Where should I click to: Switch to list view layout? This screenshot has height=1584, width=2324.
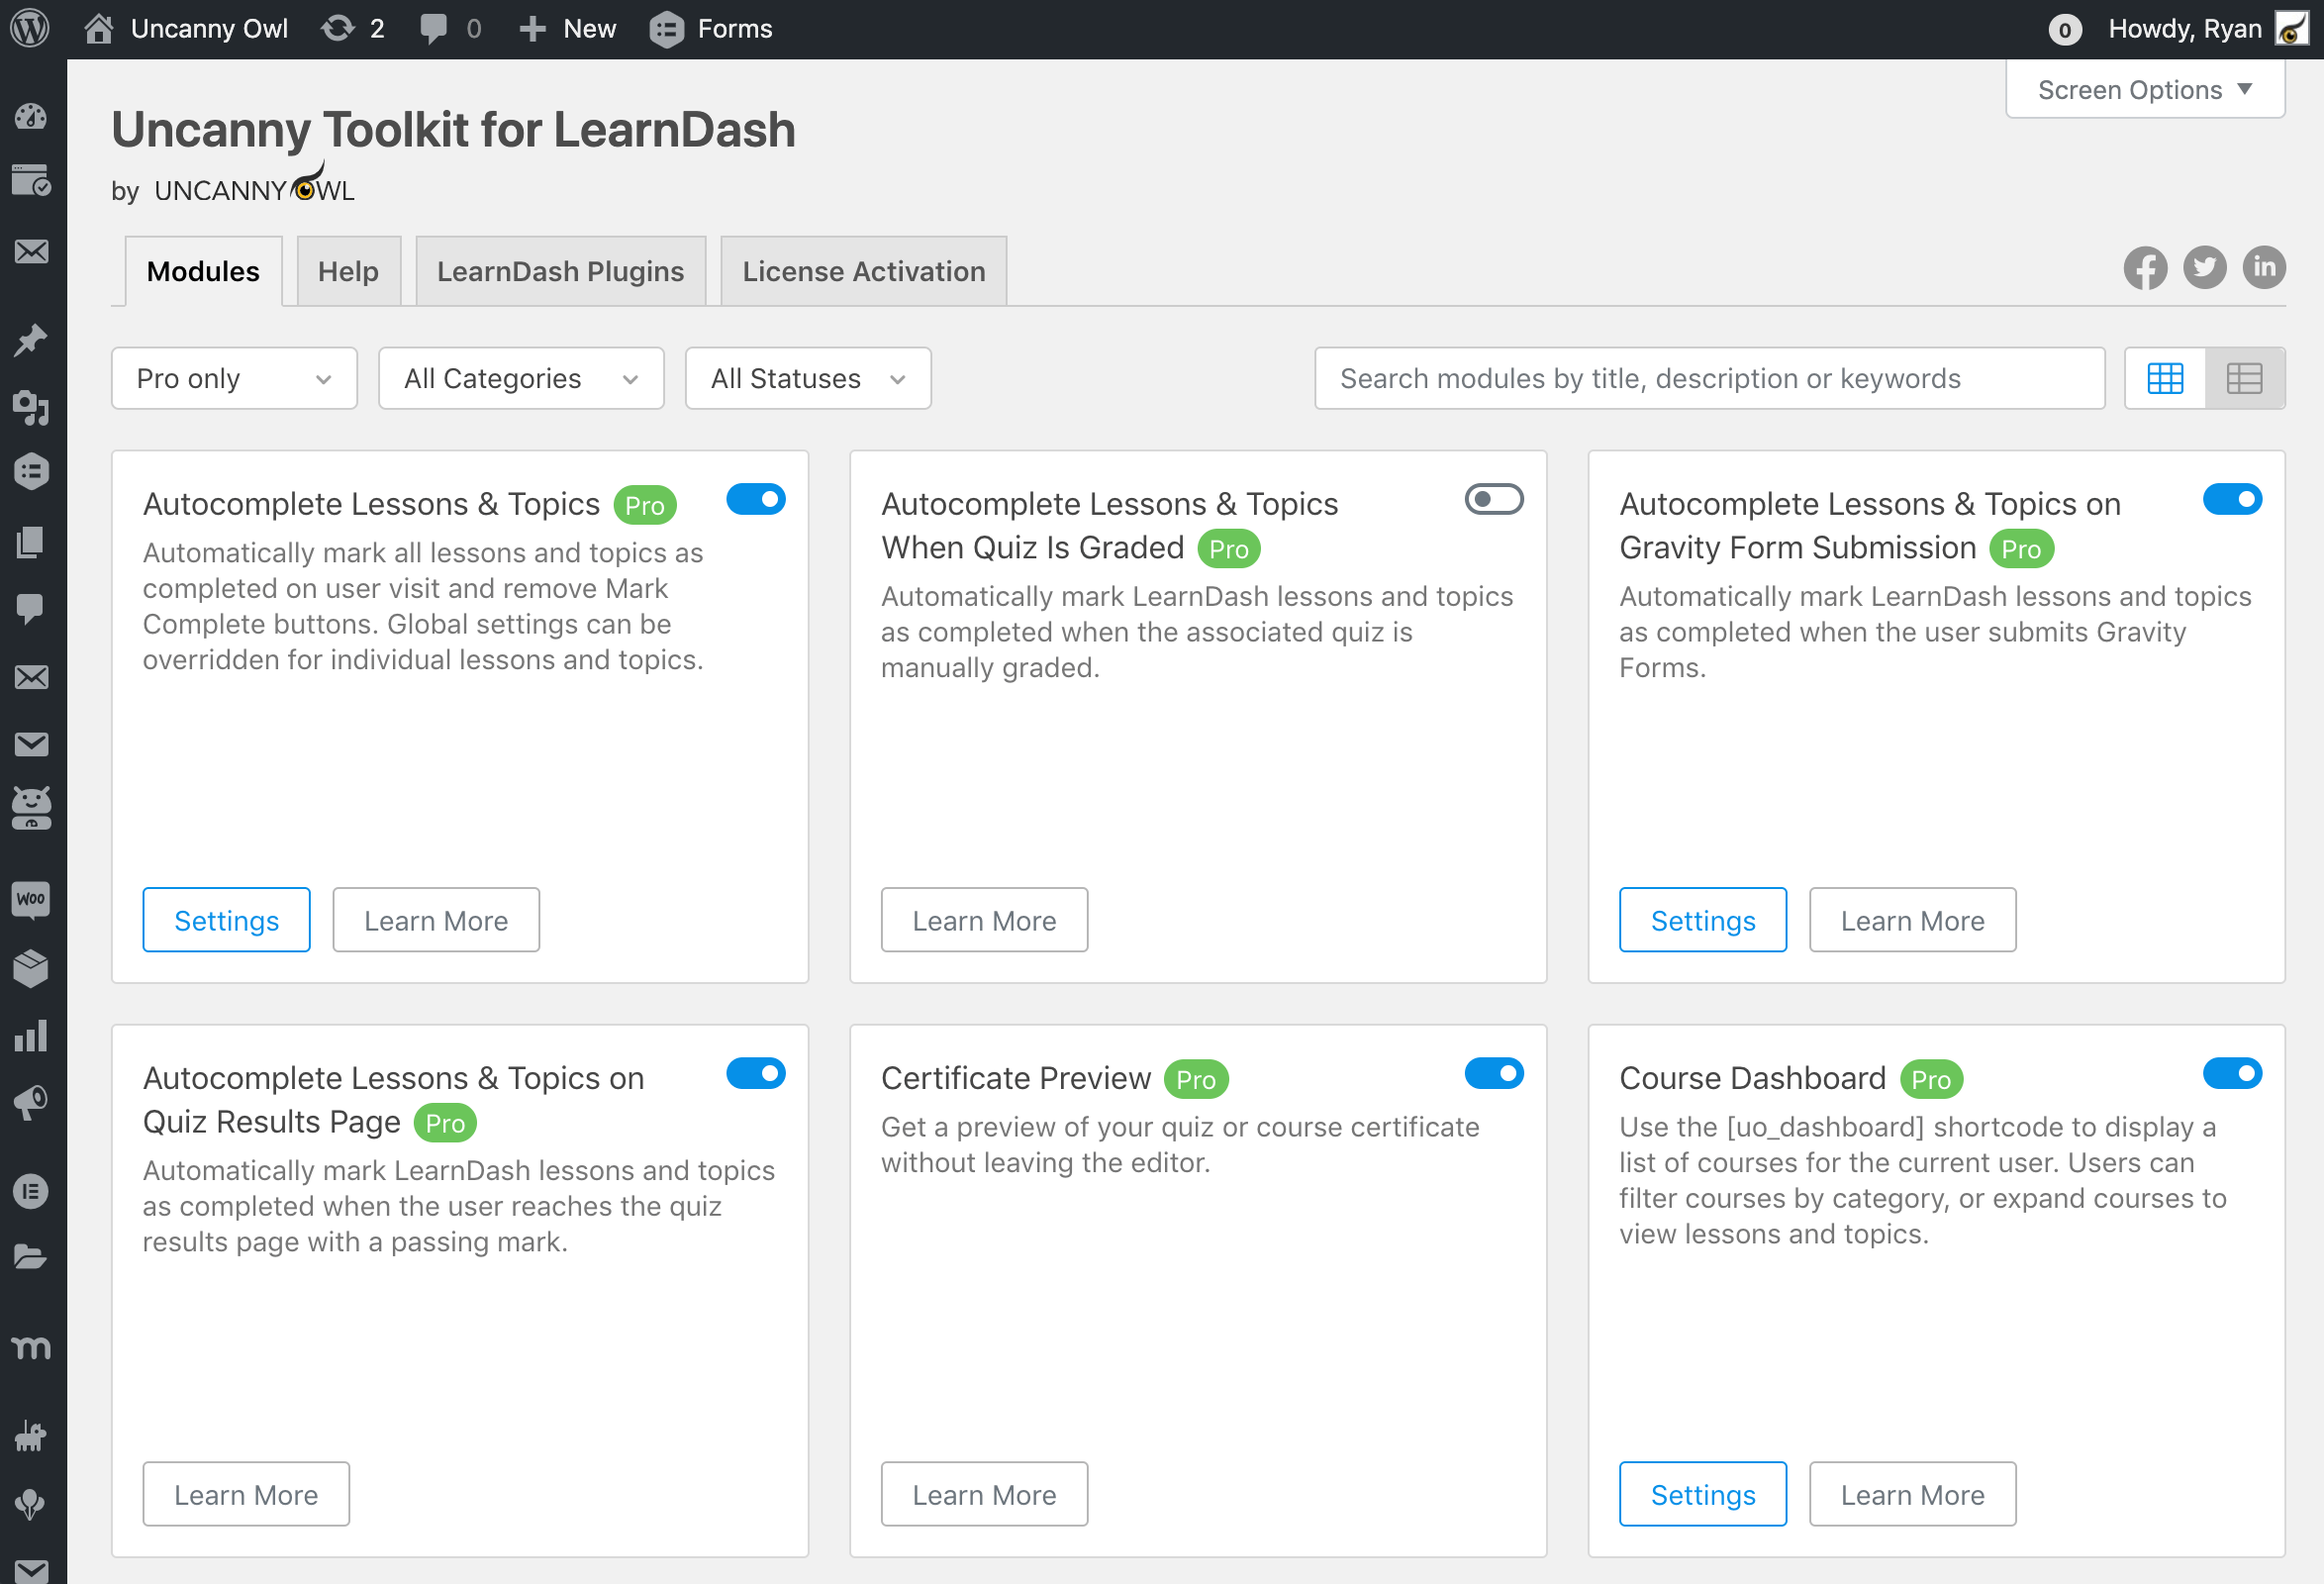[x=2244, y=378]
